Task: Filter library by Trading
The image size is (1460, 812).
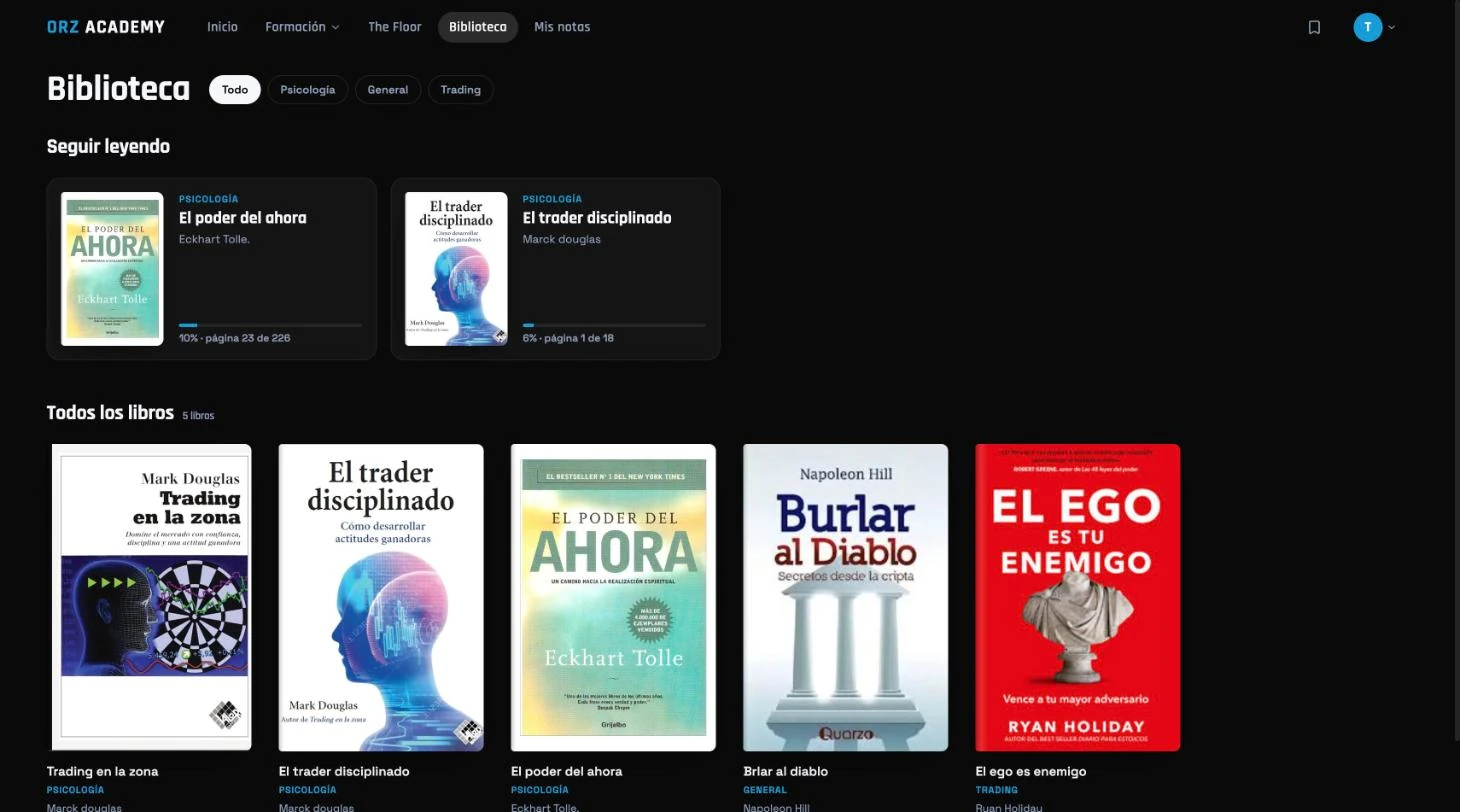Action: 461,89
